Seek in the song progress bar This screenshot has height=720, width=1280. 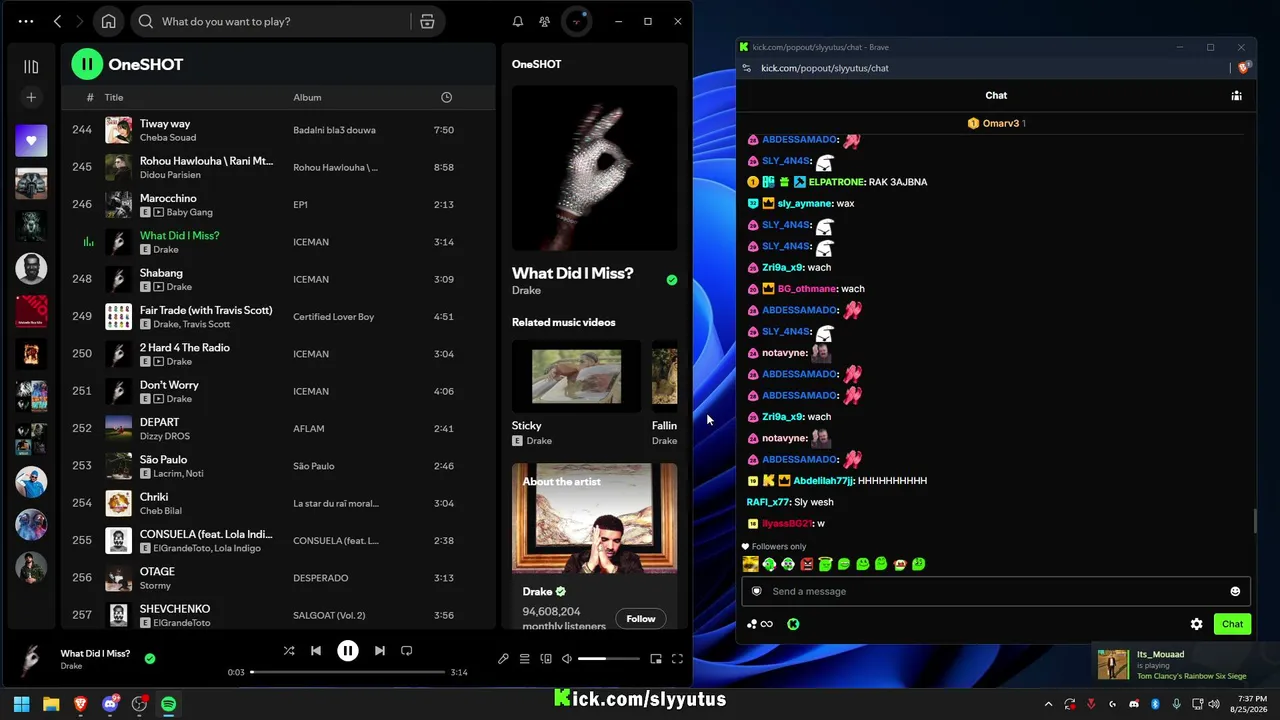coord(347,672)
